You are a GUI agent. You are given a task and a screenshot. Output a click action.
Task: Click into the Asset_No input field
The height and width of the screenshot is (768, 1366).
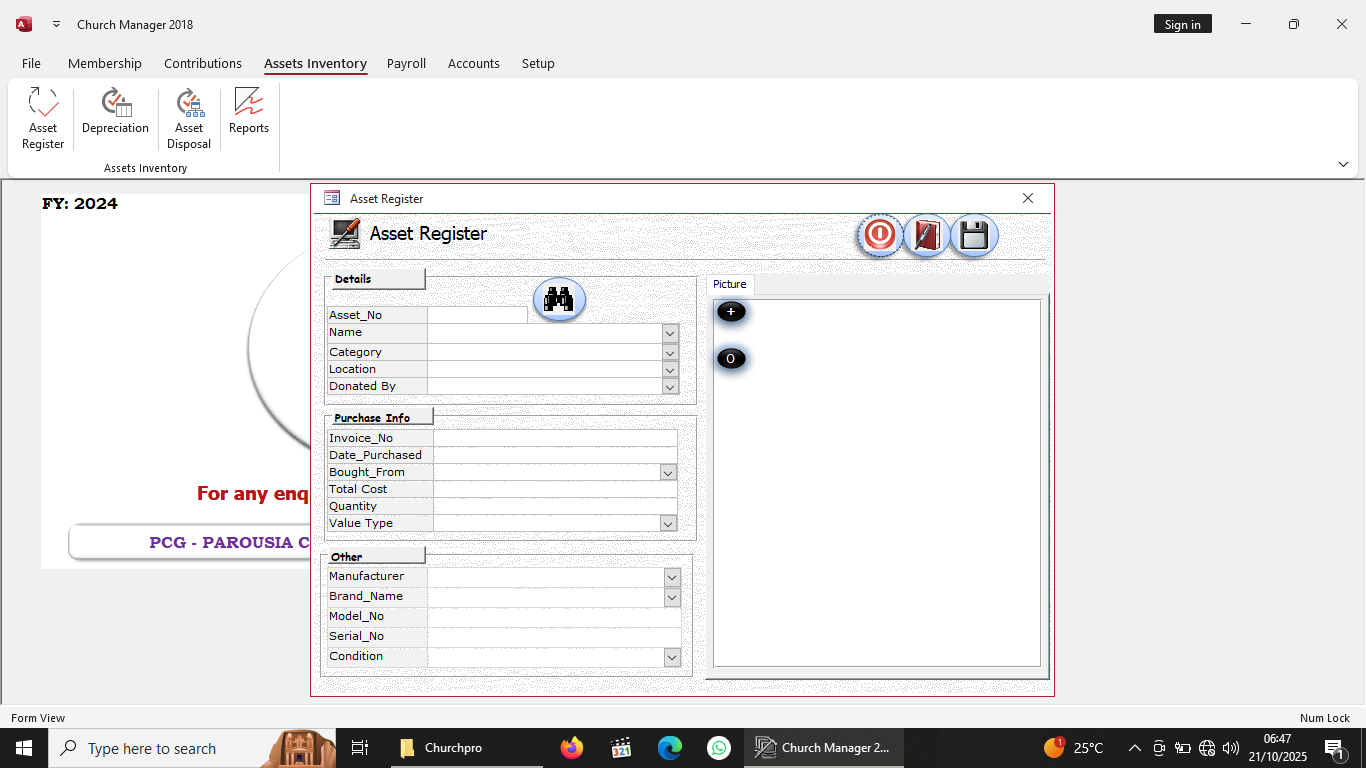click(x=477, y=315)
